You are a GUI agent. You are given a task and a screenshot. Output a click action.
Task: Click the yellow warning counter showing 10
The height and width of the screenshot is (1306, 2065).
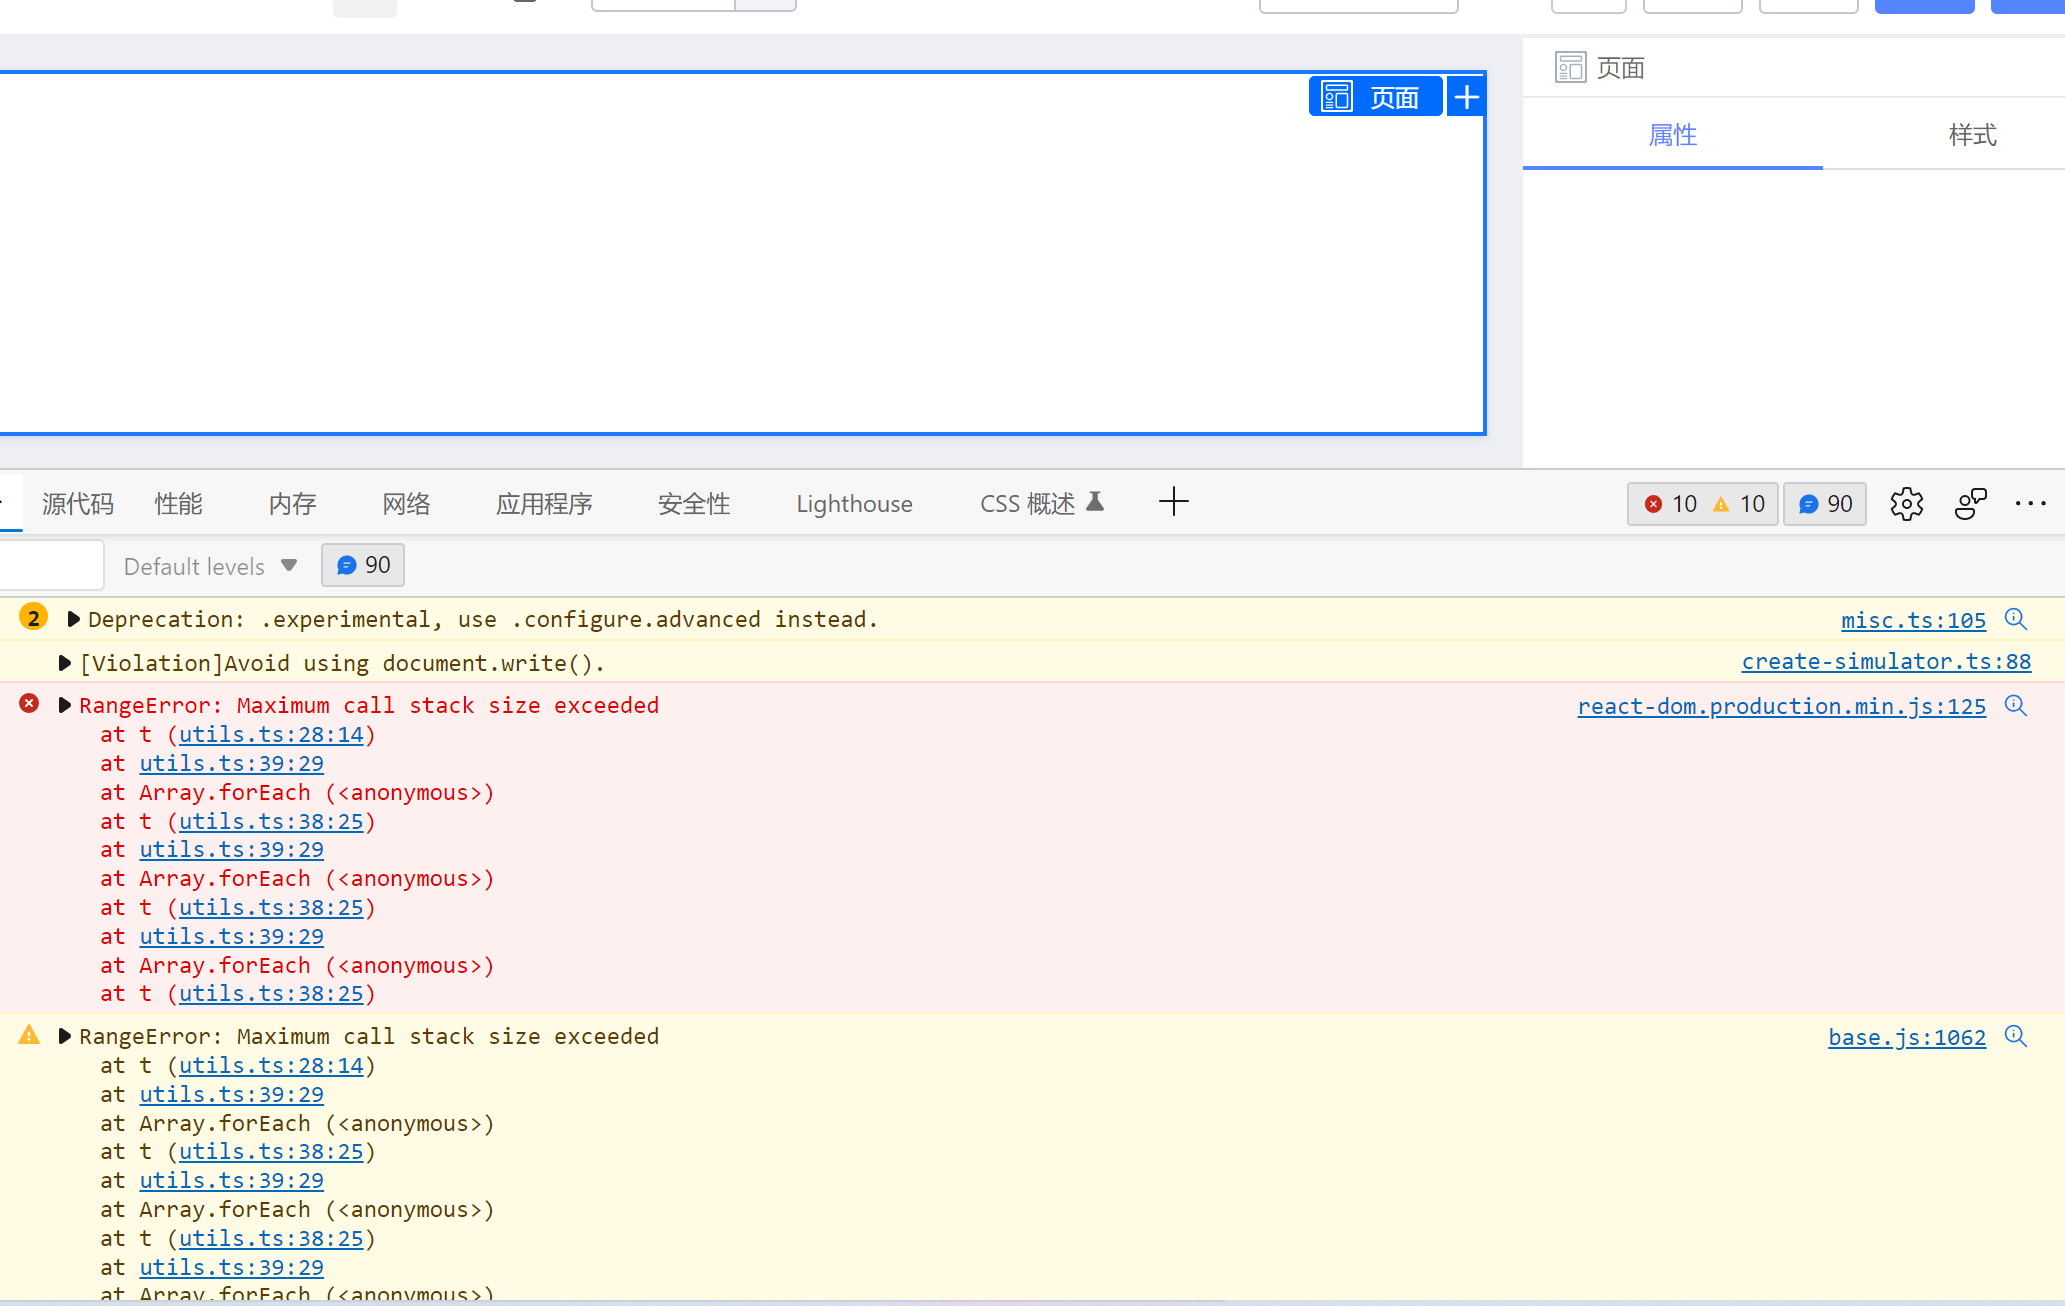pos(1737,504)
